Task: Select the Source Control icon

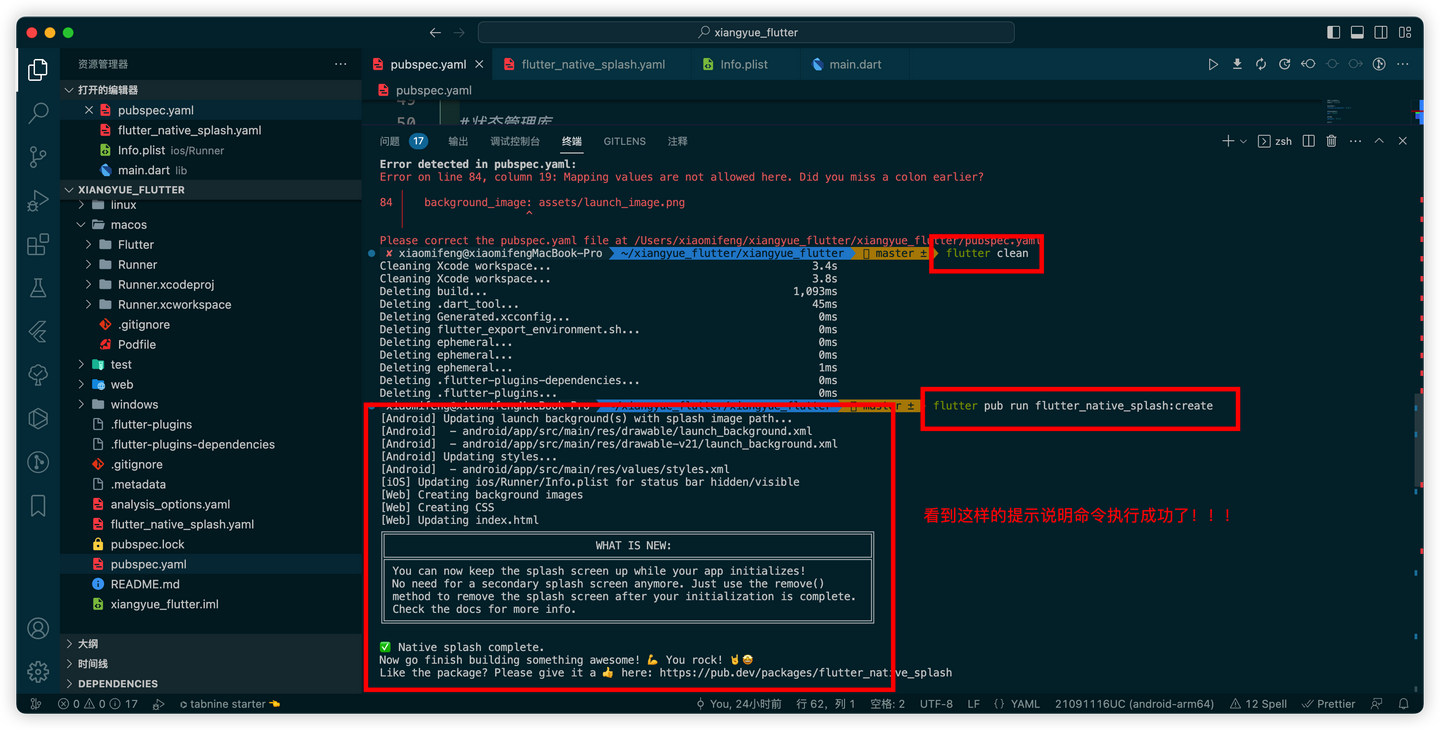Action: pyautogui.click(x=37, y=157)
